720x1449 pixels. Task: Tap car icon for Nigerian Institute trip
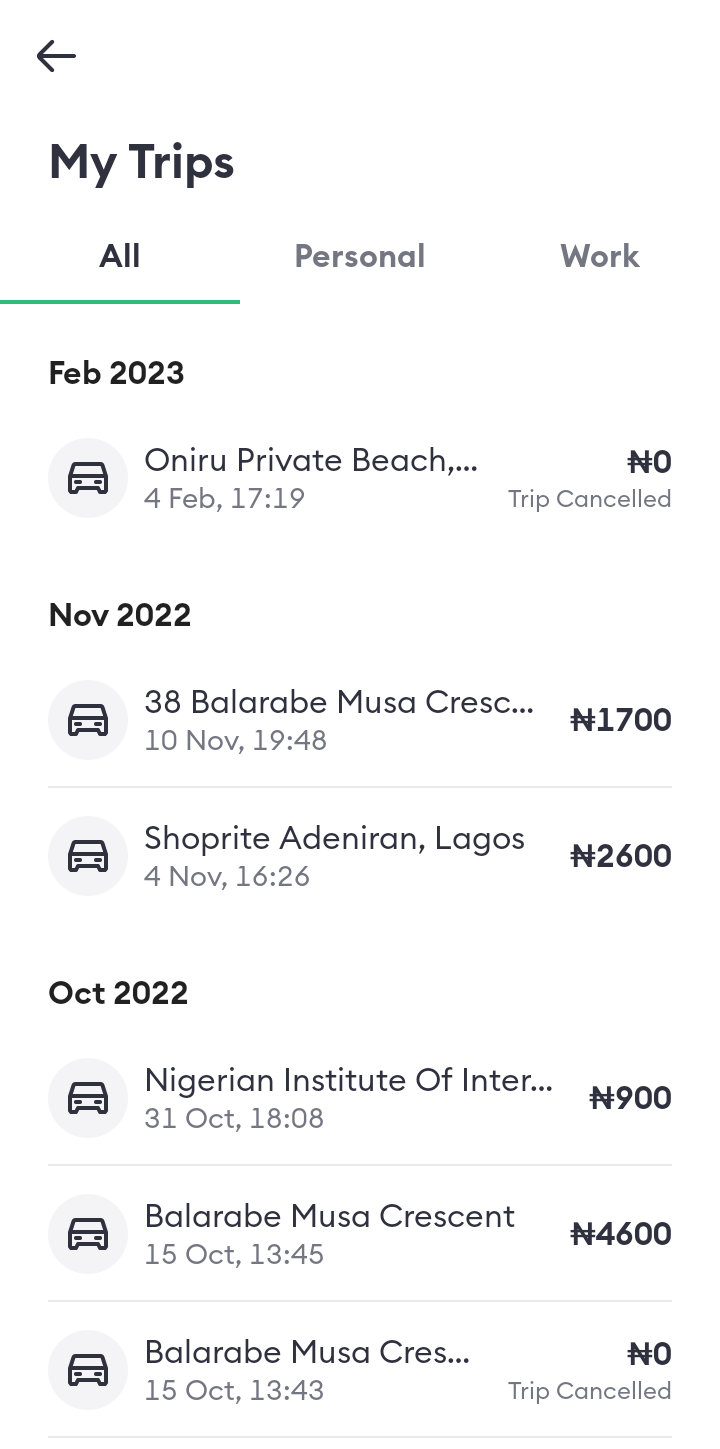[88, 1098]
